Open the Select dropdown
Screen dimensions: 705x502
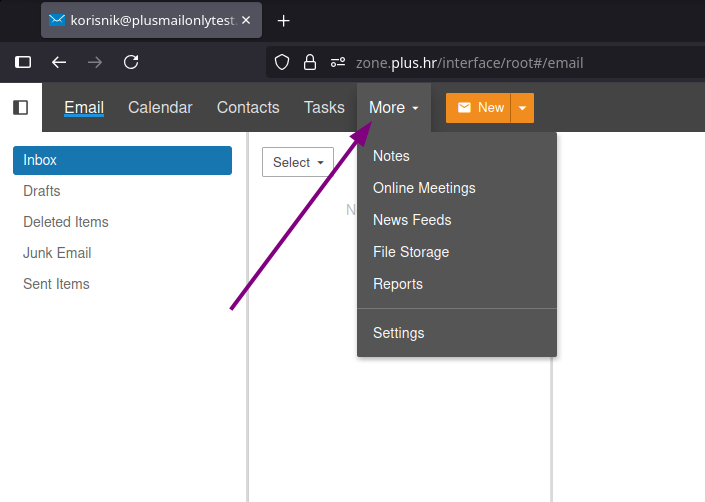[298, 162]
